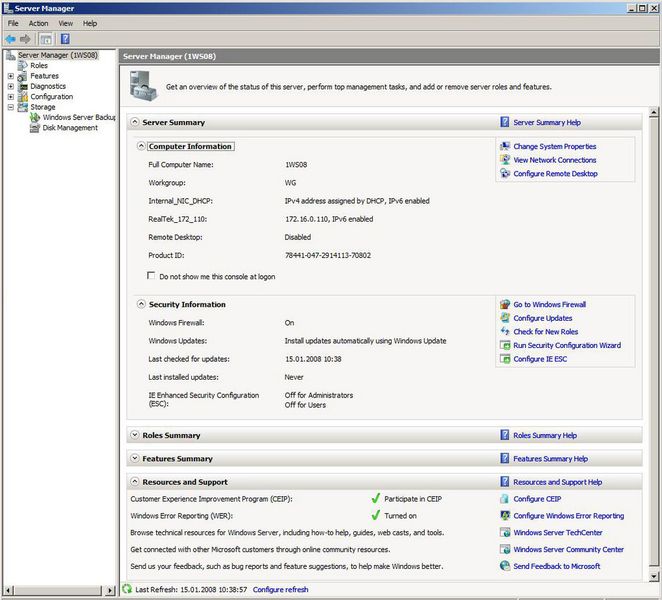Click the main pane scroll up arrow
This screenshot has width=662, height=600.
[x=654, y=112]
